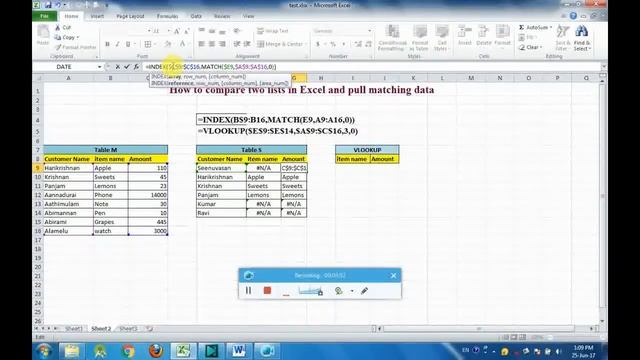This screenshot has width=640, height=360.
Task: Open AutoSum dropdown arrow
Action: point(551,27)
